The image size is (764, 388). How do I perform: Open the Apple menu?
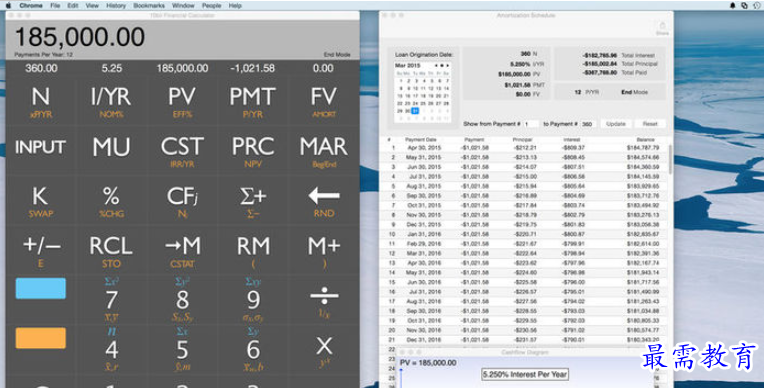point(8,5)
